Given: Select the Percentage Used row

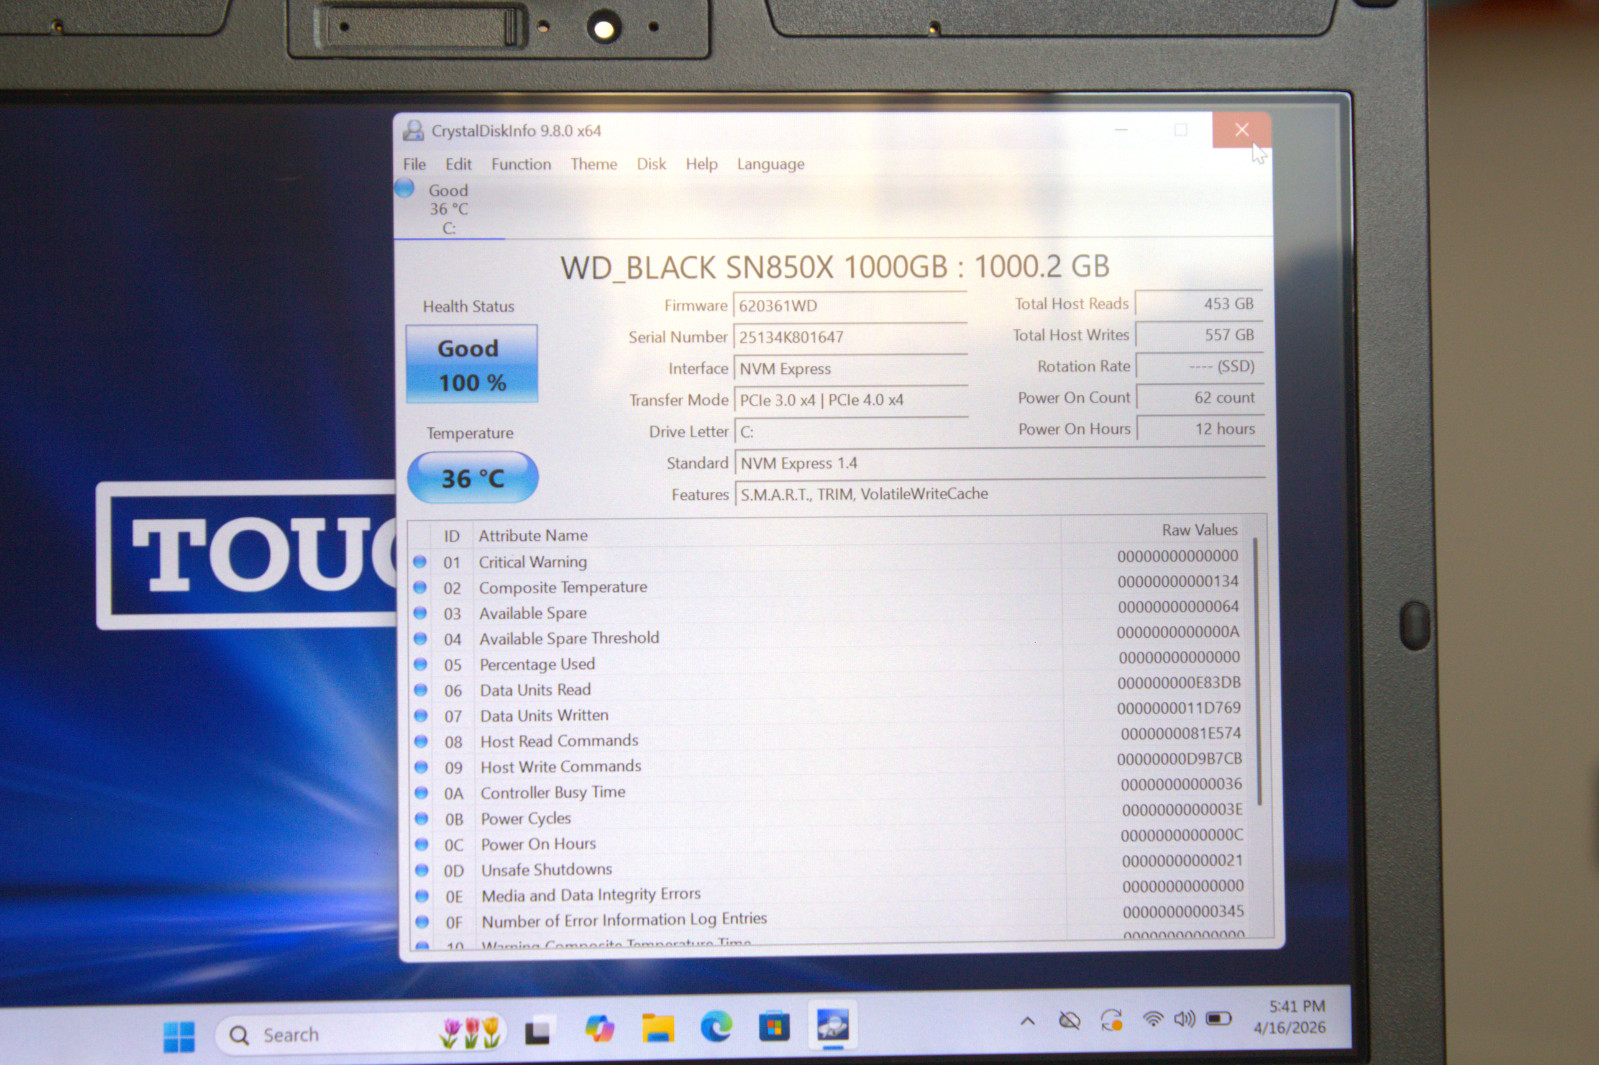Looking at the screenshot, I should coord(828,662).
